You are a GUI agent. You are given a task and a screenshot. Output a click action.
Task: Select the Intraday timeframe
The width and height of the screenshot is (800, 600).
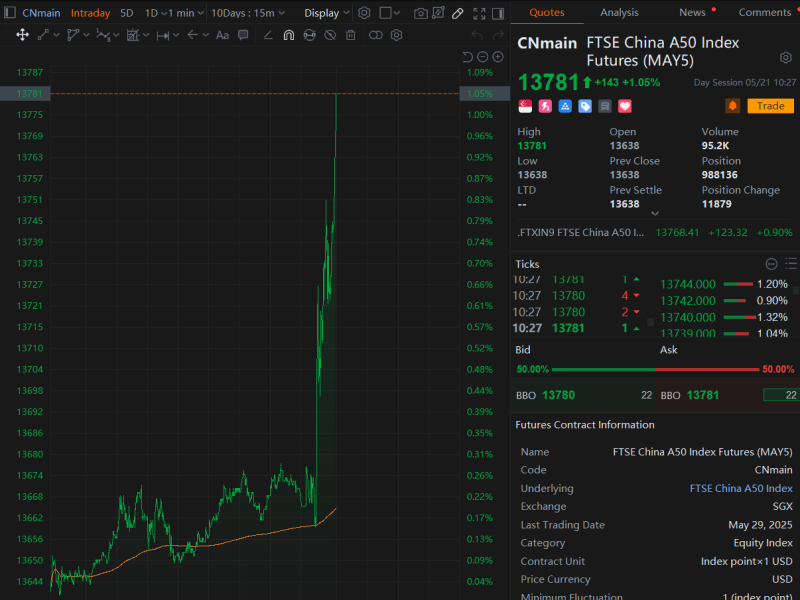(x=90, y=13)
